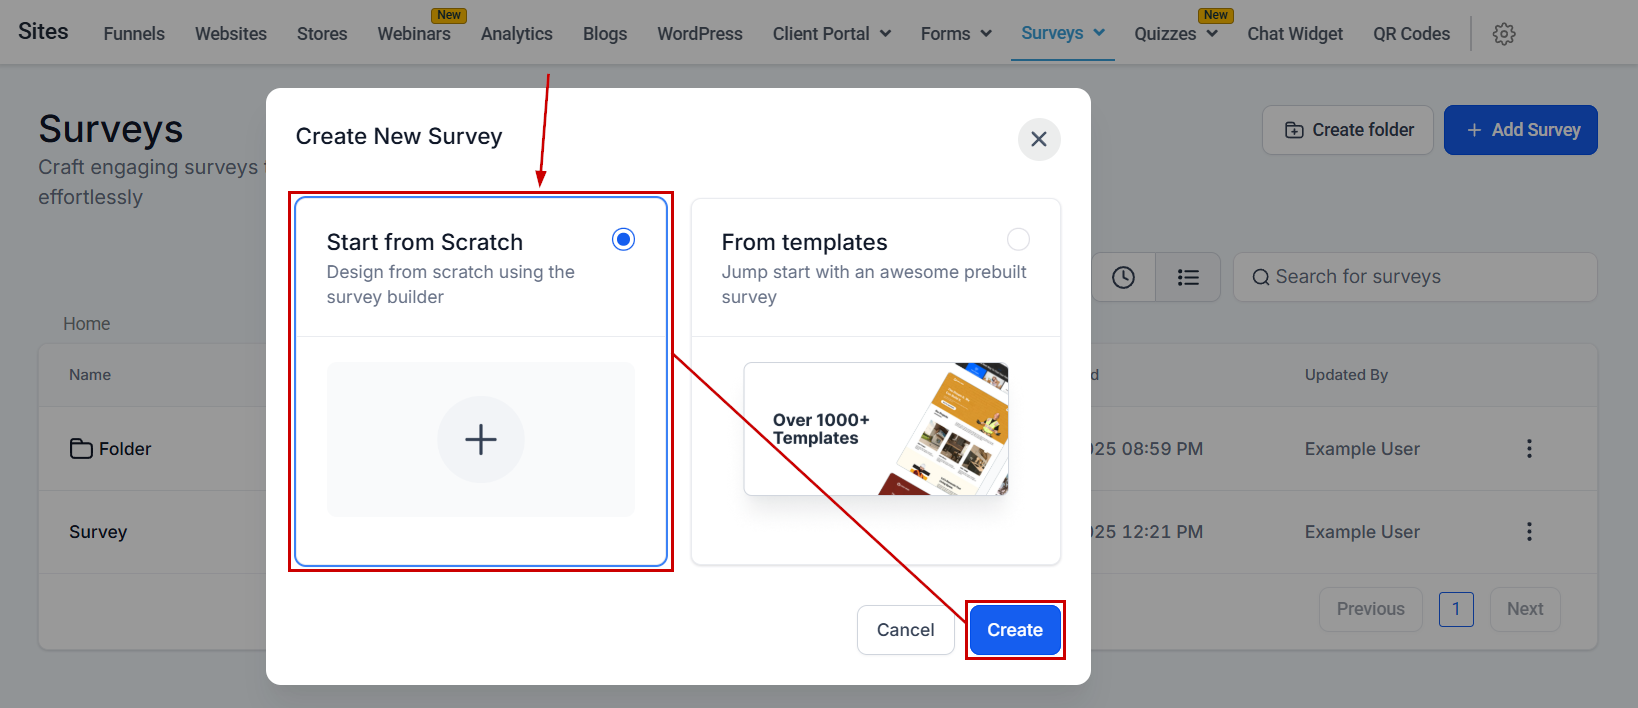This screenshot has height=708, width=1638.
Task: Switch to recent view clock icon
Action: (1123, 277)
